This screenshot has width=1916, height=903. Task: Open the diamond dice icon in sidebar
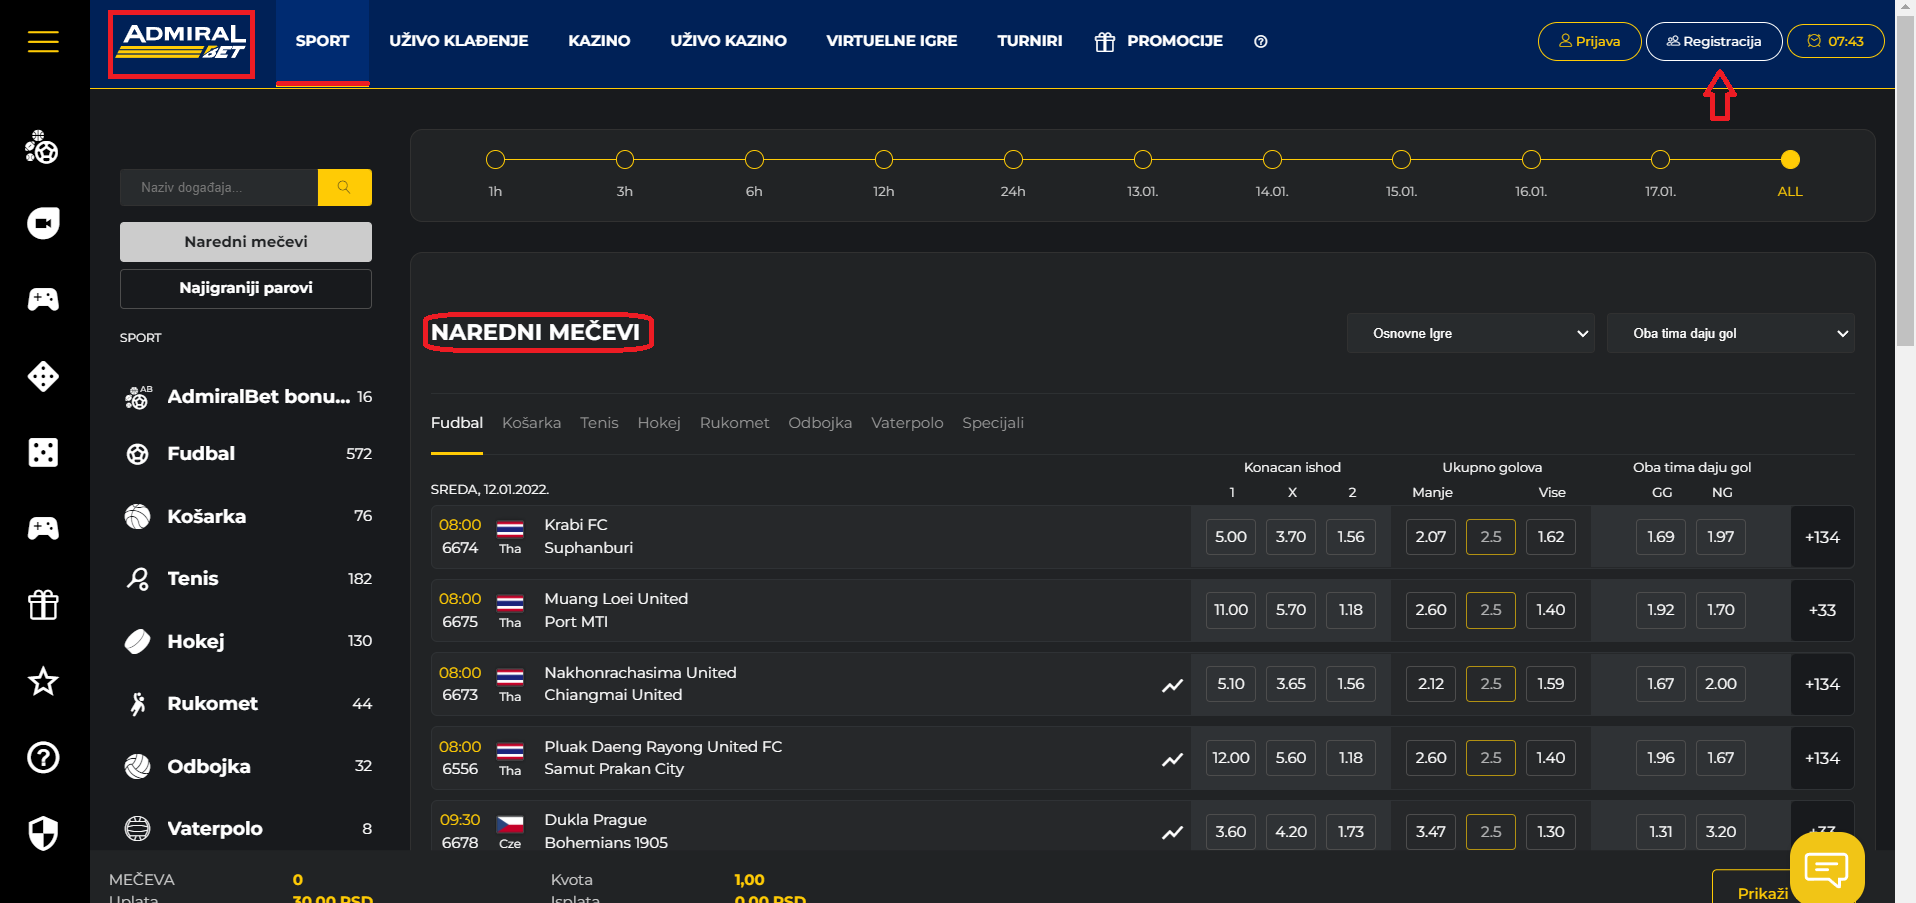tap(43, 376)
